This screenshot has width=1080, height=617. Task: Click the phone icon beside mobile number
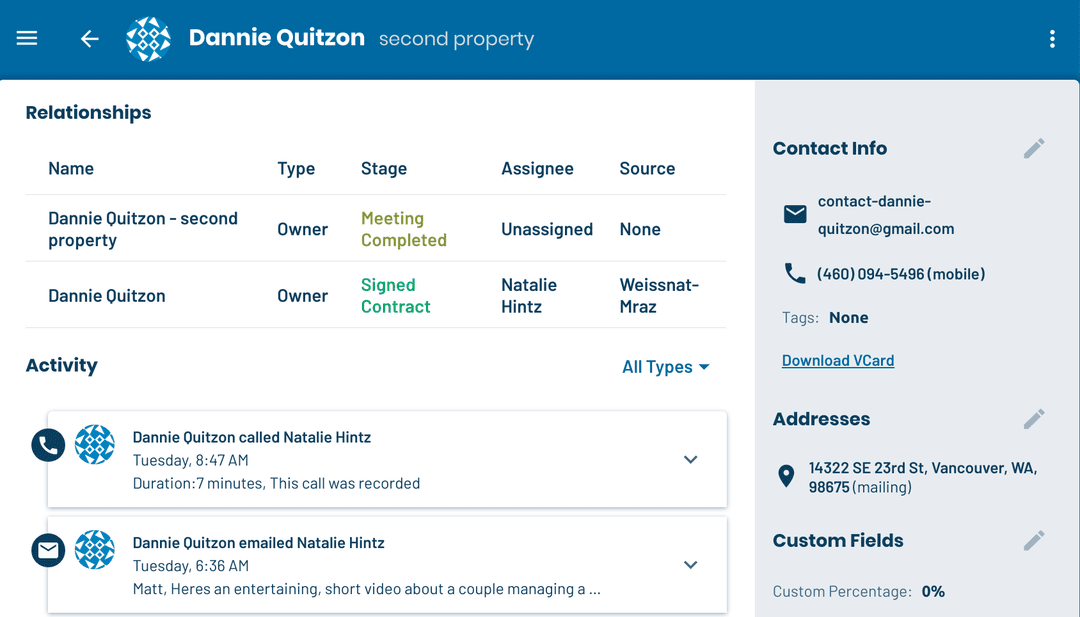tap(795, 273)
